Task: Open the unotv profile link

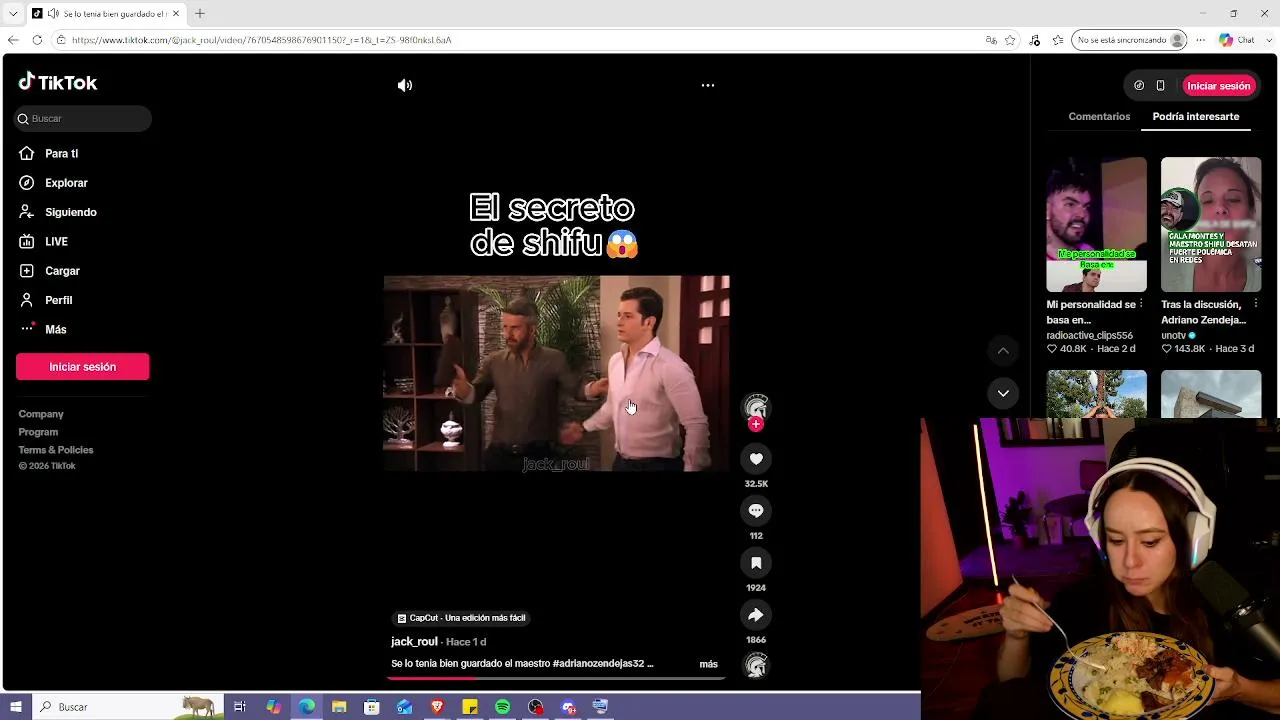Action: (1174, 336)
